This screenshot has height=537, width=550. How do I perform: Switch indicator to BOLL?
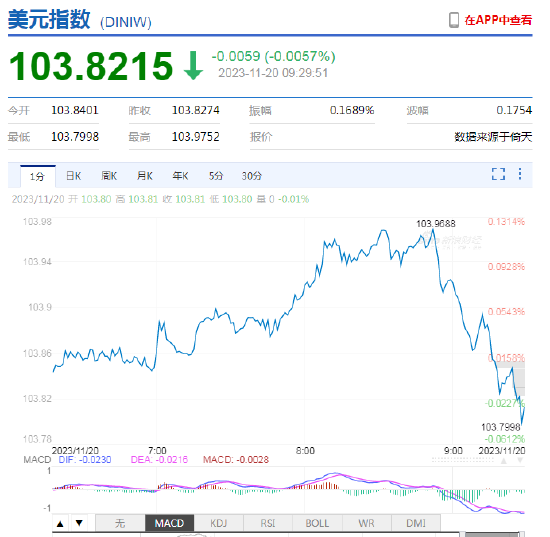[x=317, y=524]
